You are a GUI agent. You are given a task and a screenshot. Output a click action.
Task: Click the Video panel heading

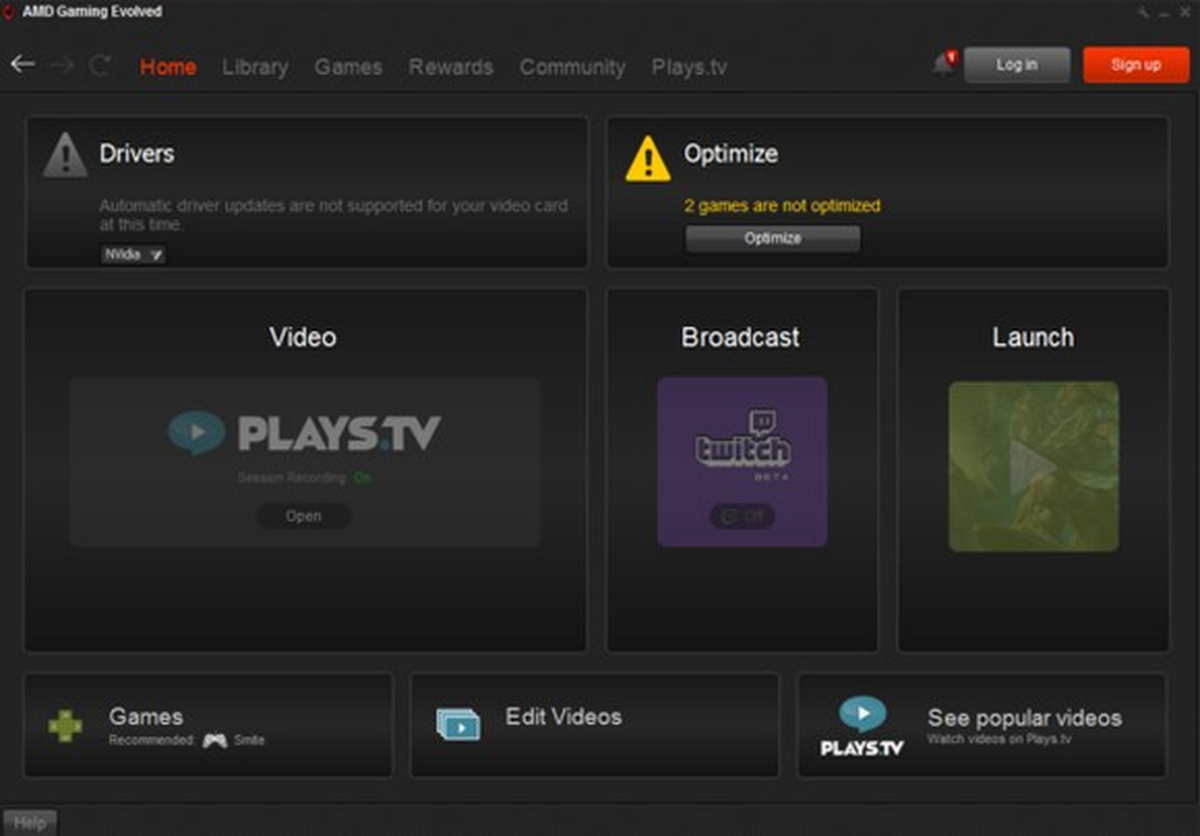[x=303, y=337]
